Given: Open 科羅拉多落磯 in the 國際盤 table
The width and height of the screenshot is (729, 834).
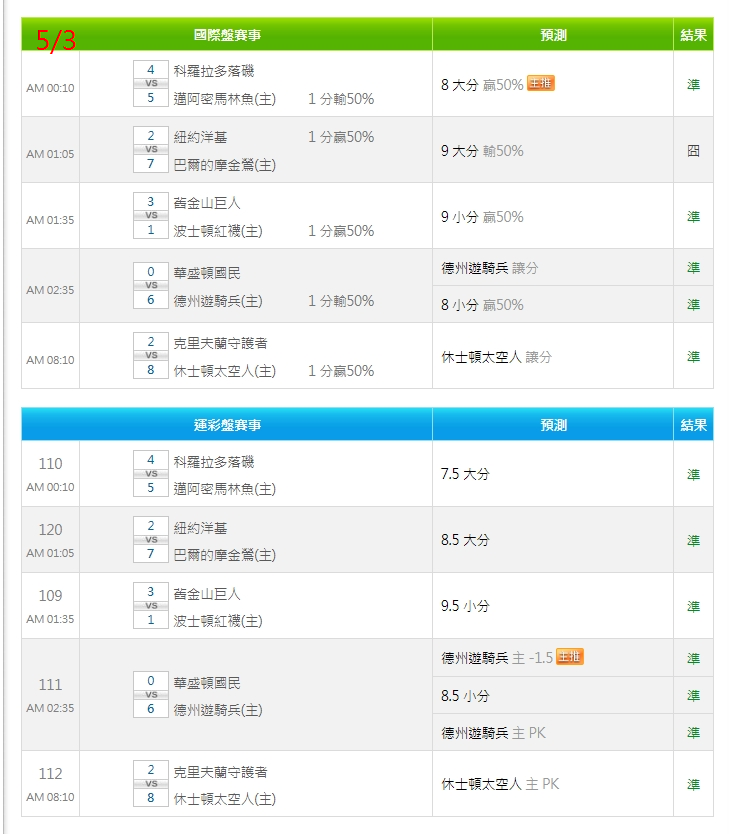Looking at the screenshot, I should [214, 71].
